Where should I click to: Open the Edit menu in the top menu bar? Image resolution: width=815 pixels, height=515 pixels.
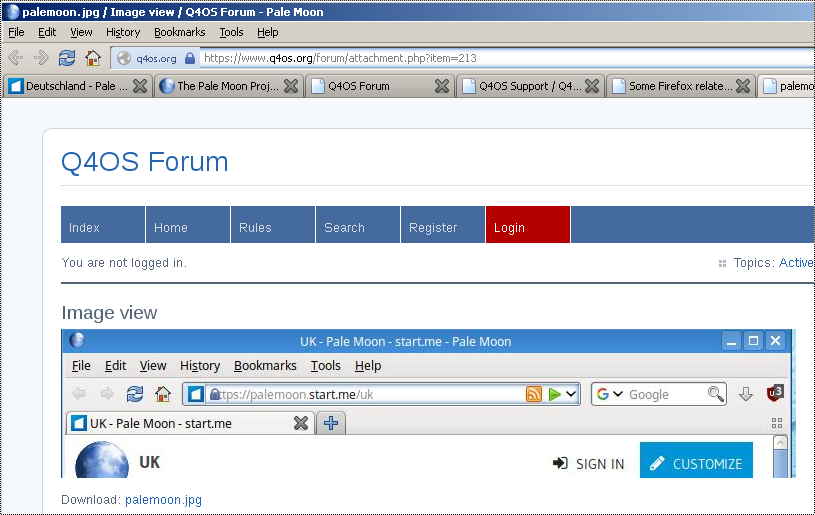47,32
